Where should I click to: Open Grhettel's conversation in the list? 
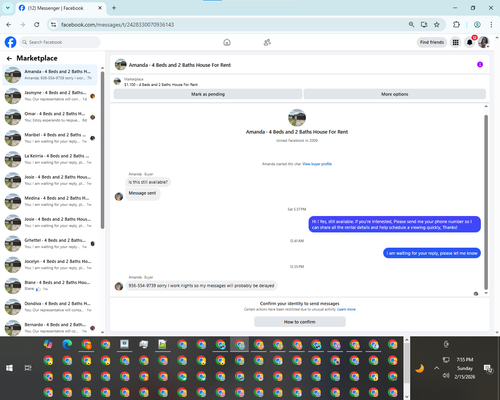click(x=50, y=243)
